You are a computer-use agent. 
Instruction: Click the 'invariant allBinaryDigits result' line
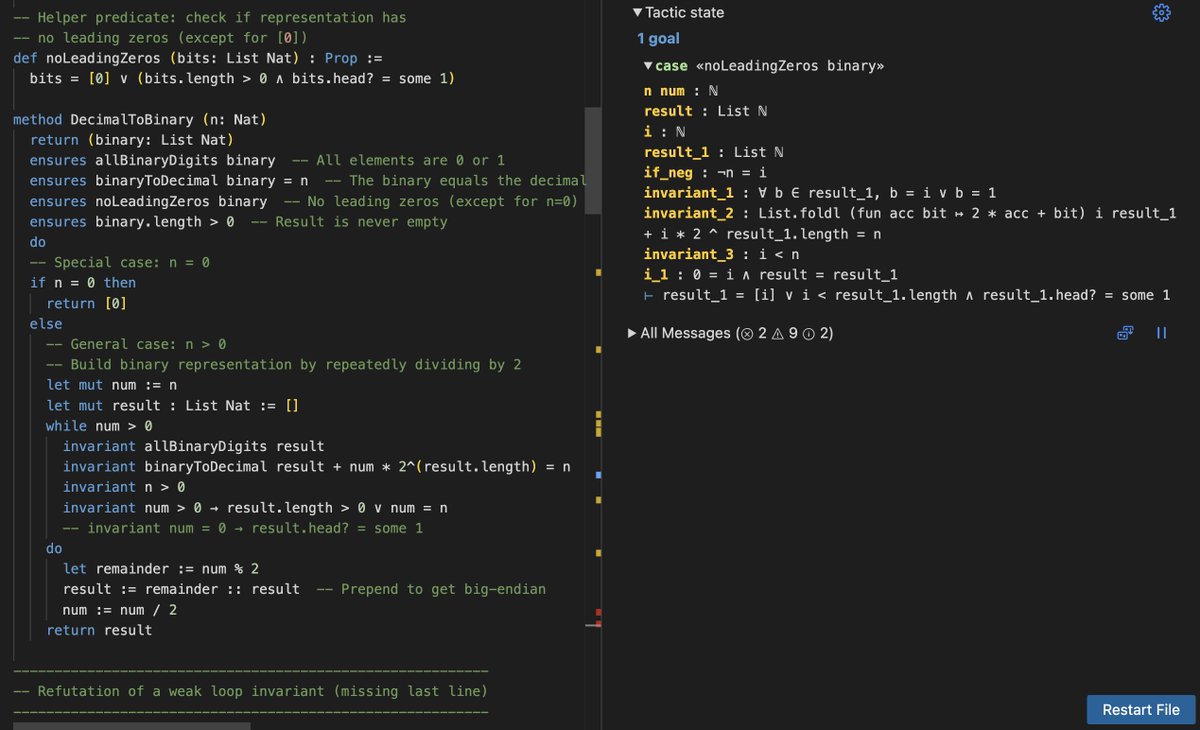[x=194, y=446]
